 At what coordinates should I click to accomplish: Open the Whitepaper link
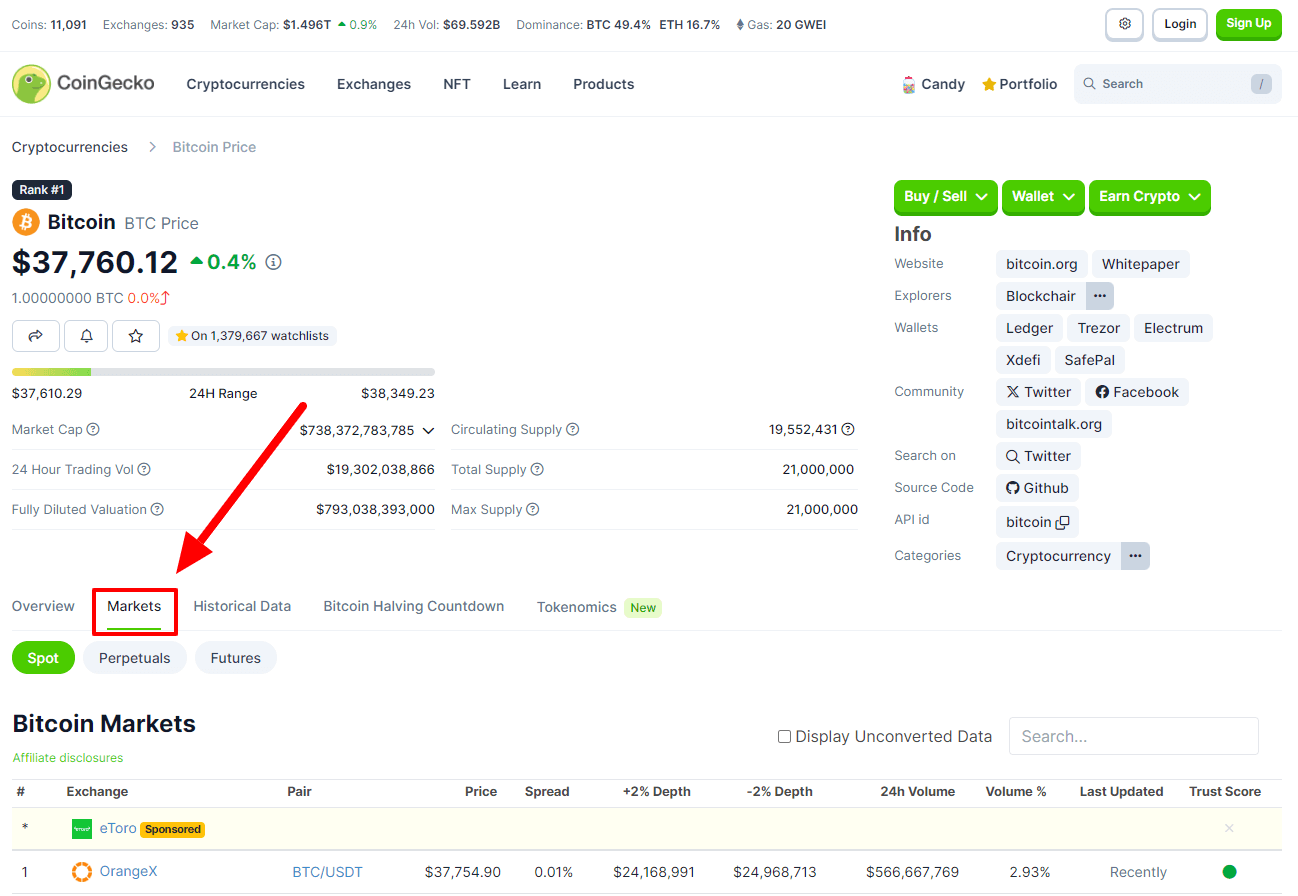1140,264
